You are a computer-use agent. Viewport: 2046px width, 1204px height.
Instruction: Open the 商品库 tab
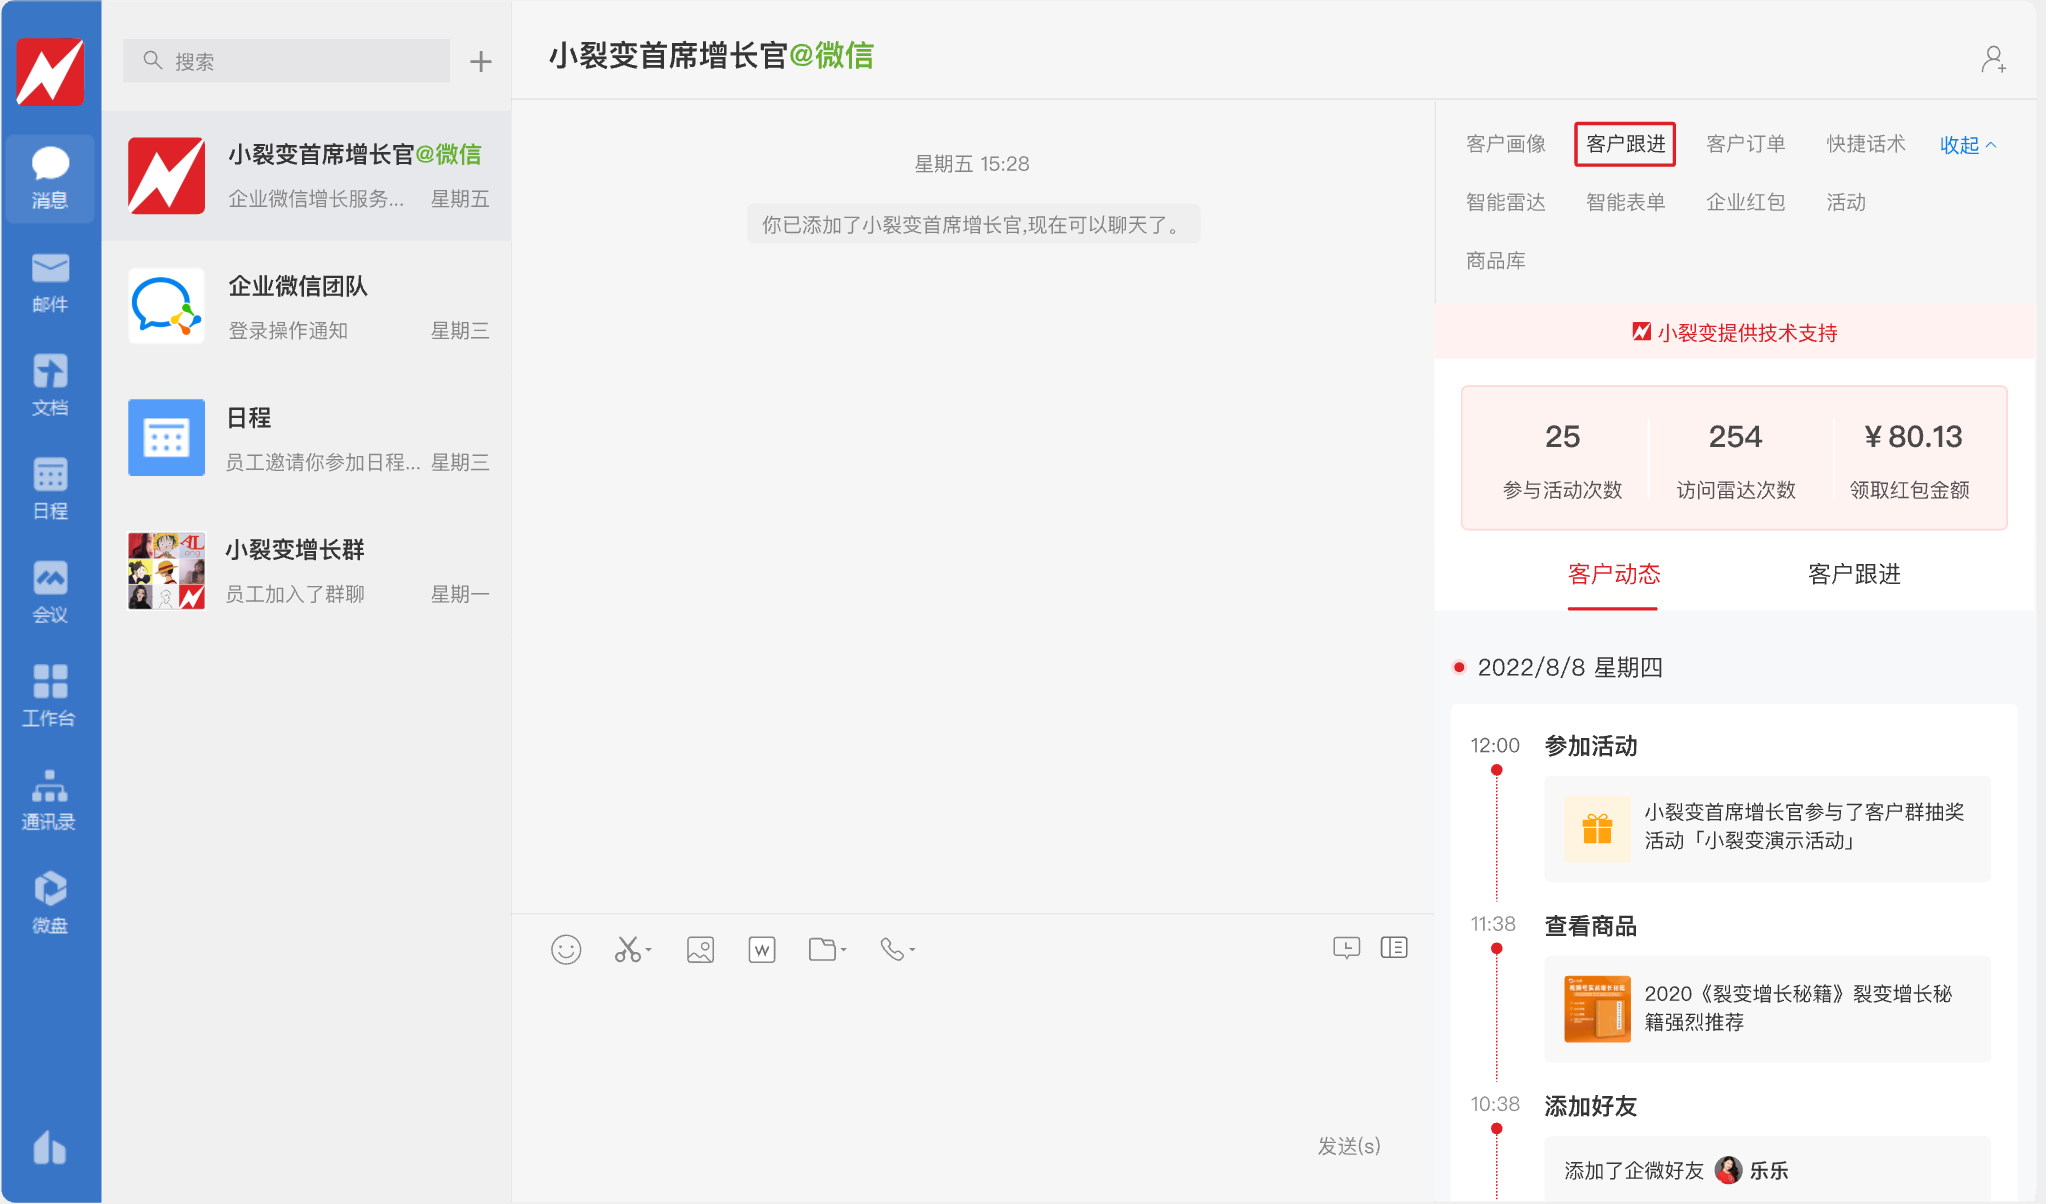click(1496, 261)
